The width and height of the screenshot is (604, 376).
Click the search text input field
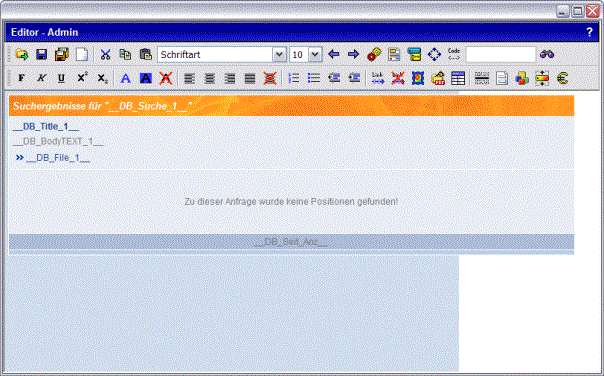pos(500,54)
